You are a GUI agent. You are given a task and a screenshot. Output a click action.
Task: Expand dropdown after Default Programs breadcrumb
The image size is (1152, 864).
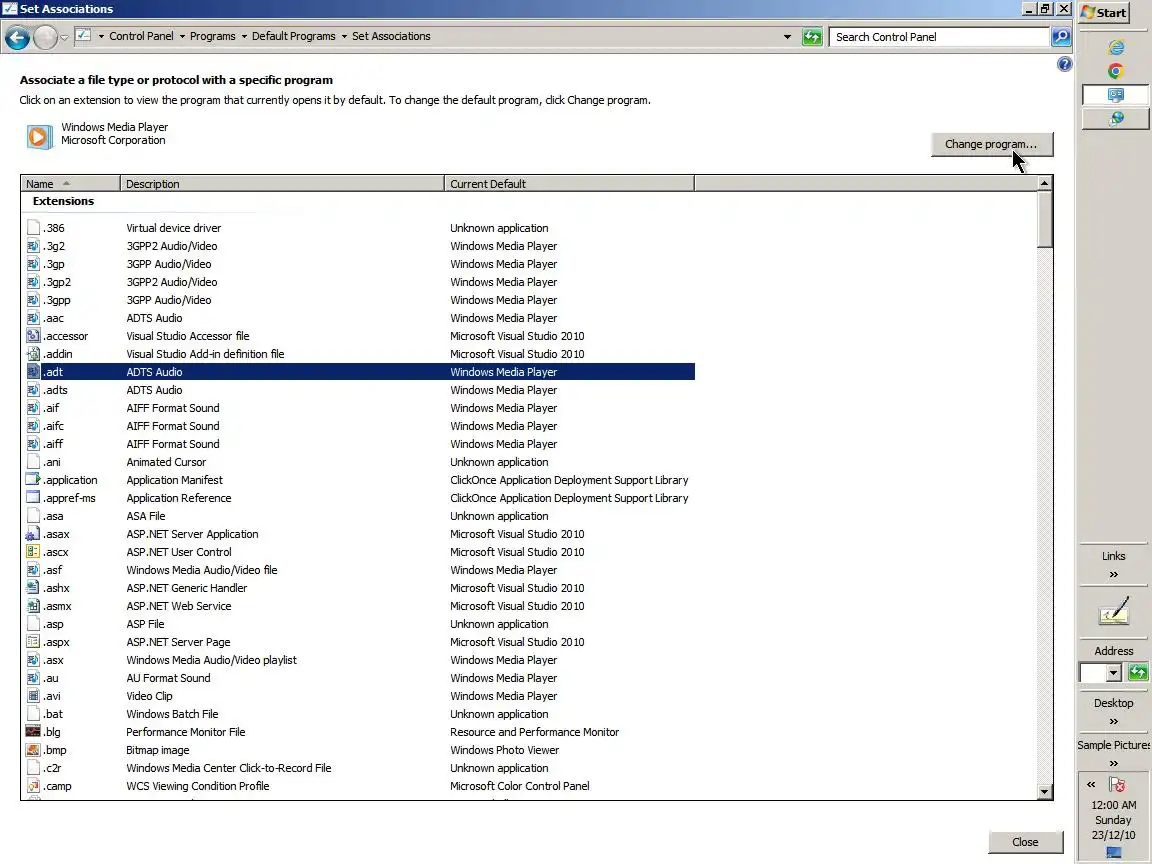point(344,36)
